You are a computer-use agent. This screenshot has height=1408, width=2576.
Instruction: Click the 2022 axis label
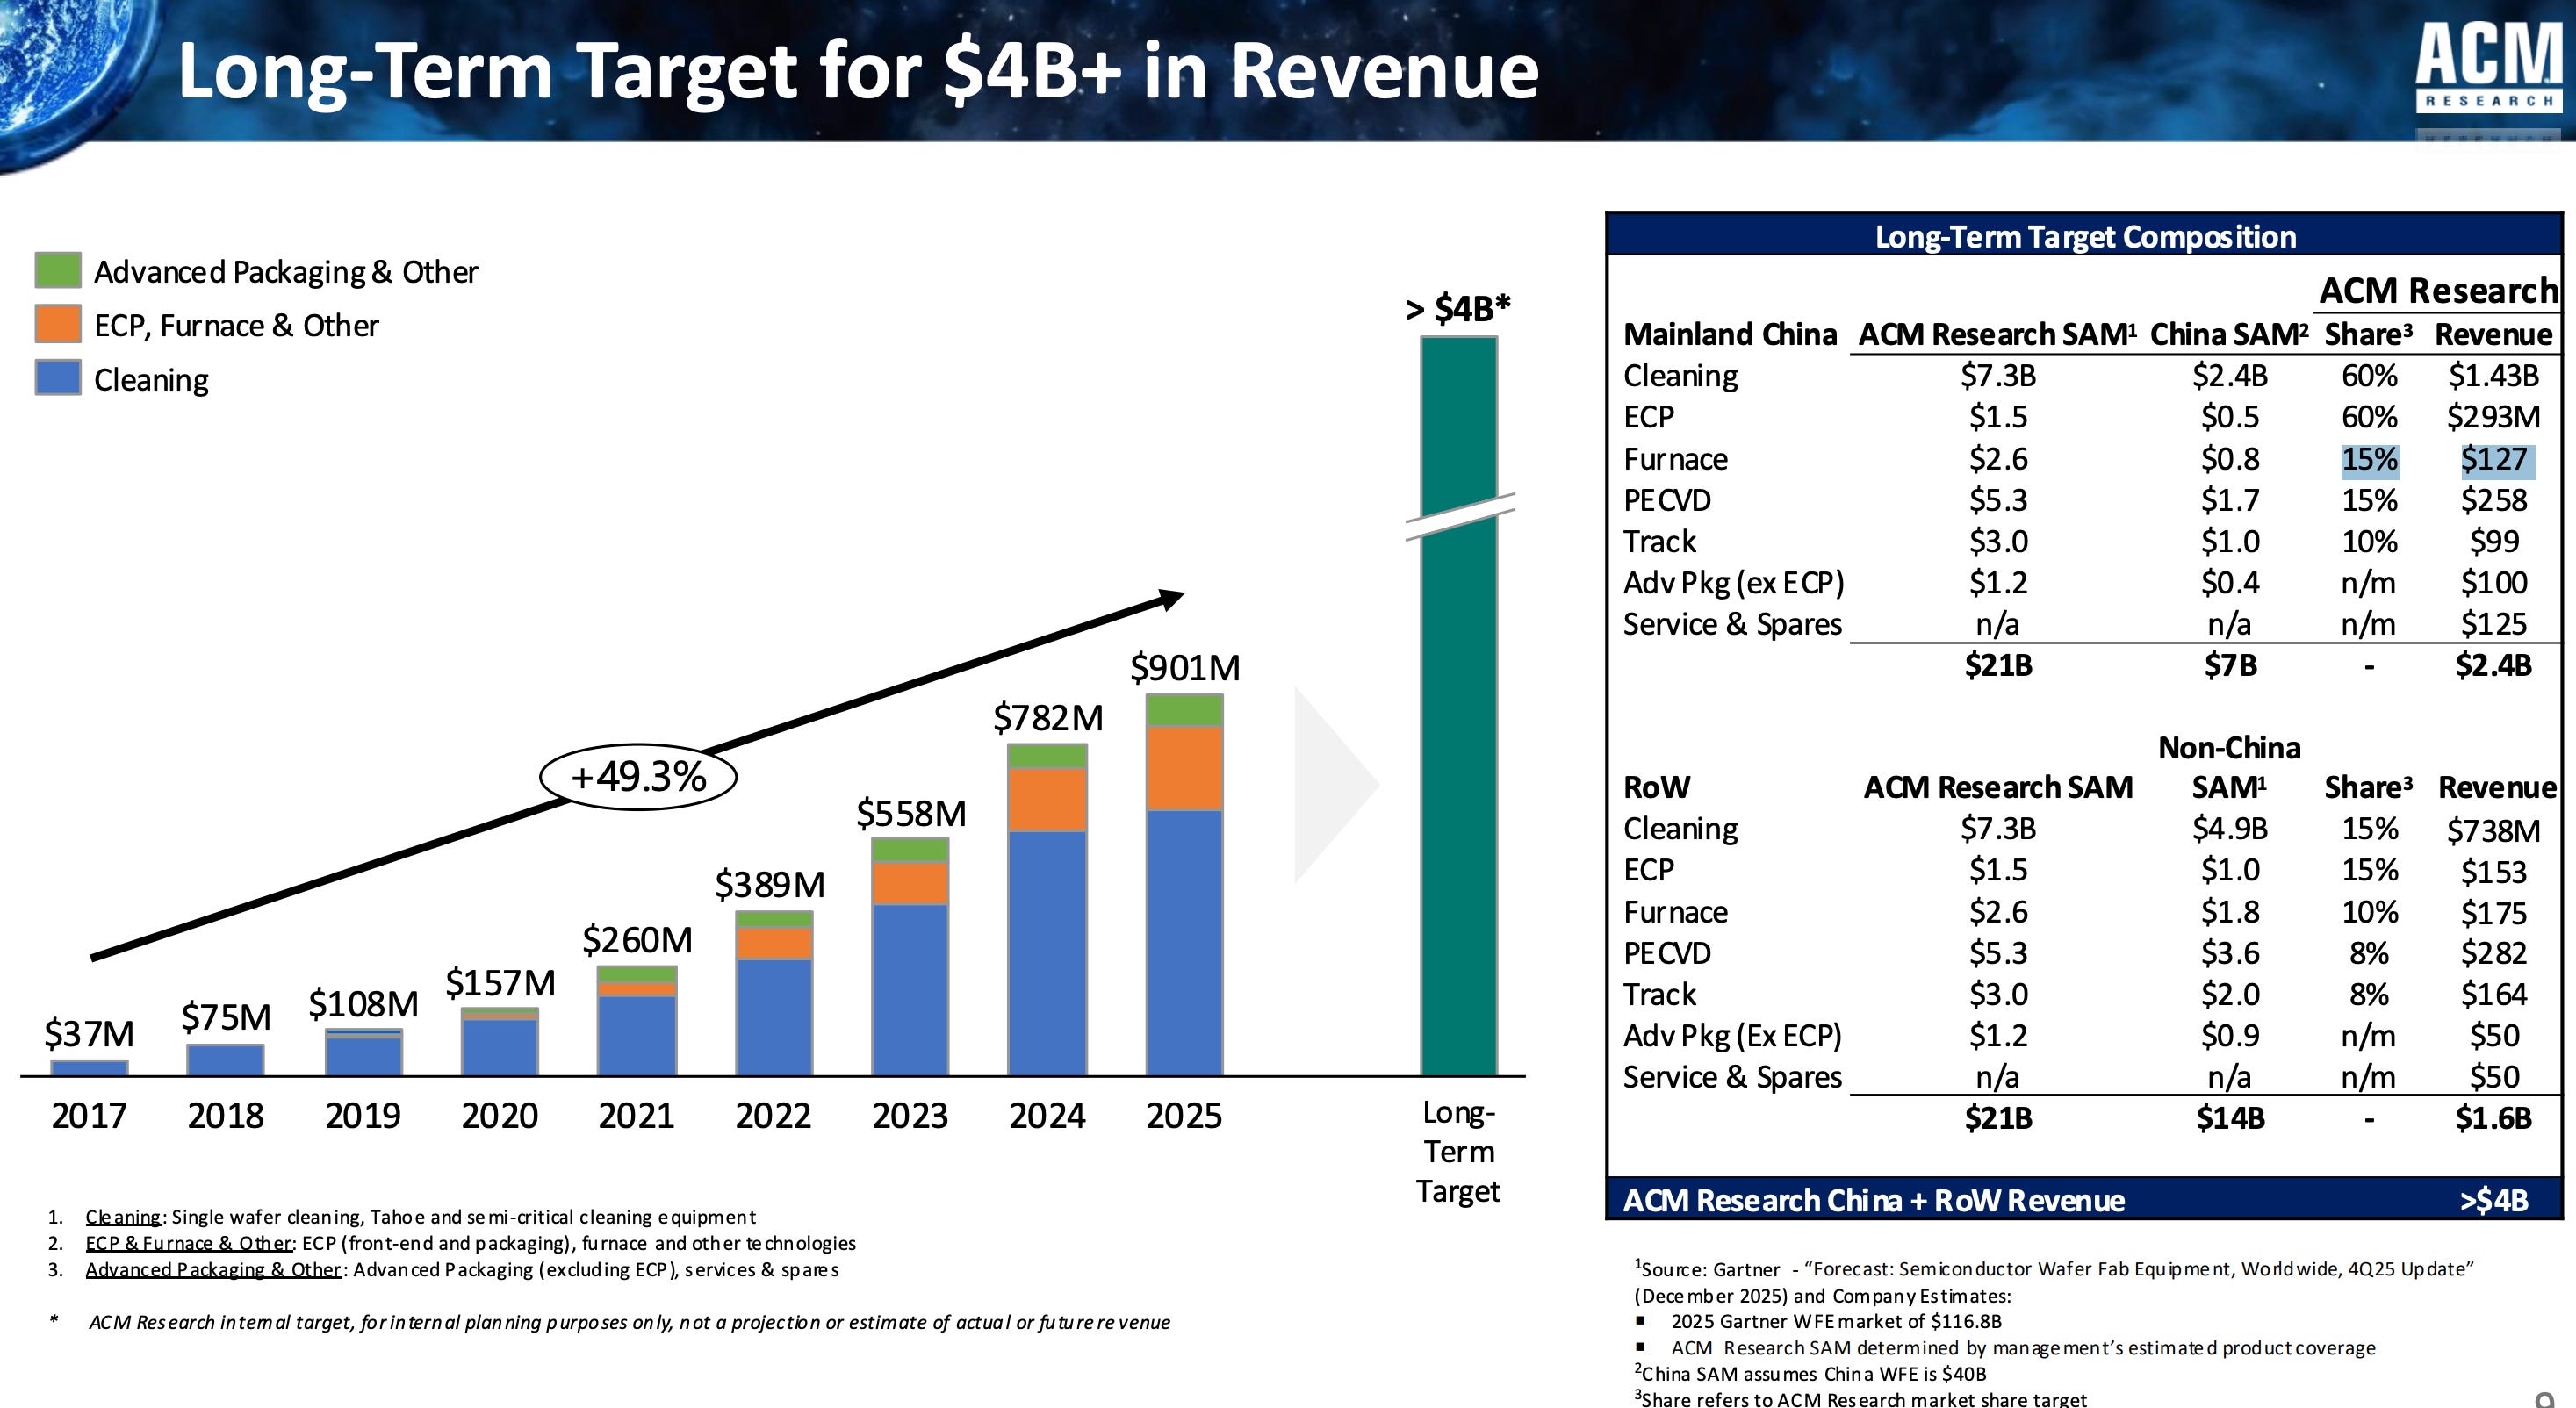(773, 1116)
